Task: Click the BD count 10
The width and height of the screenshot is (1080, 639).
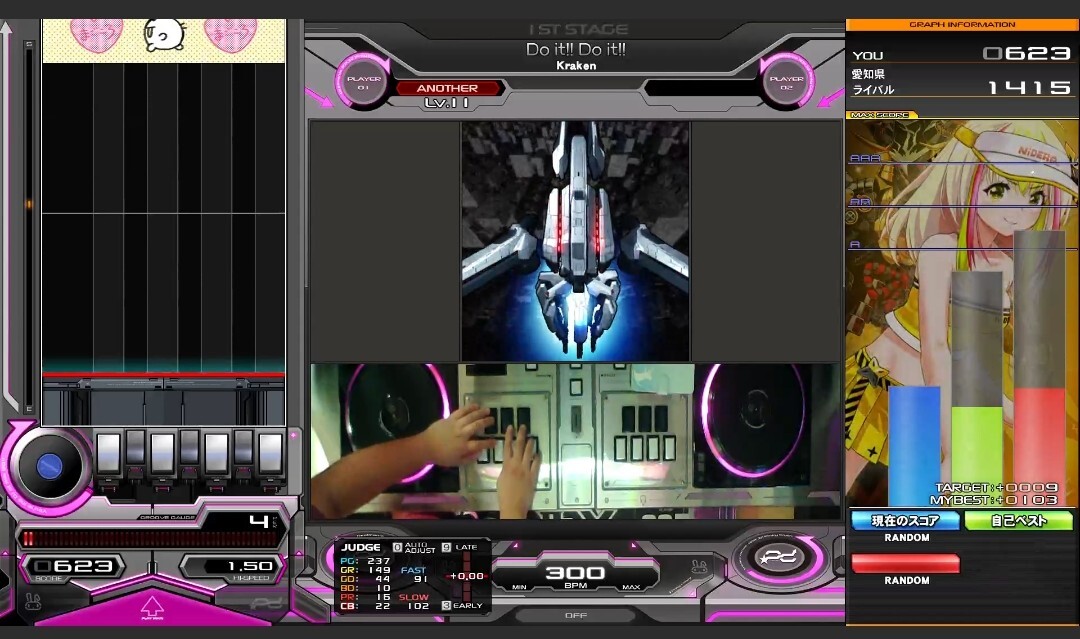Action: point(384,588)
